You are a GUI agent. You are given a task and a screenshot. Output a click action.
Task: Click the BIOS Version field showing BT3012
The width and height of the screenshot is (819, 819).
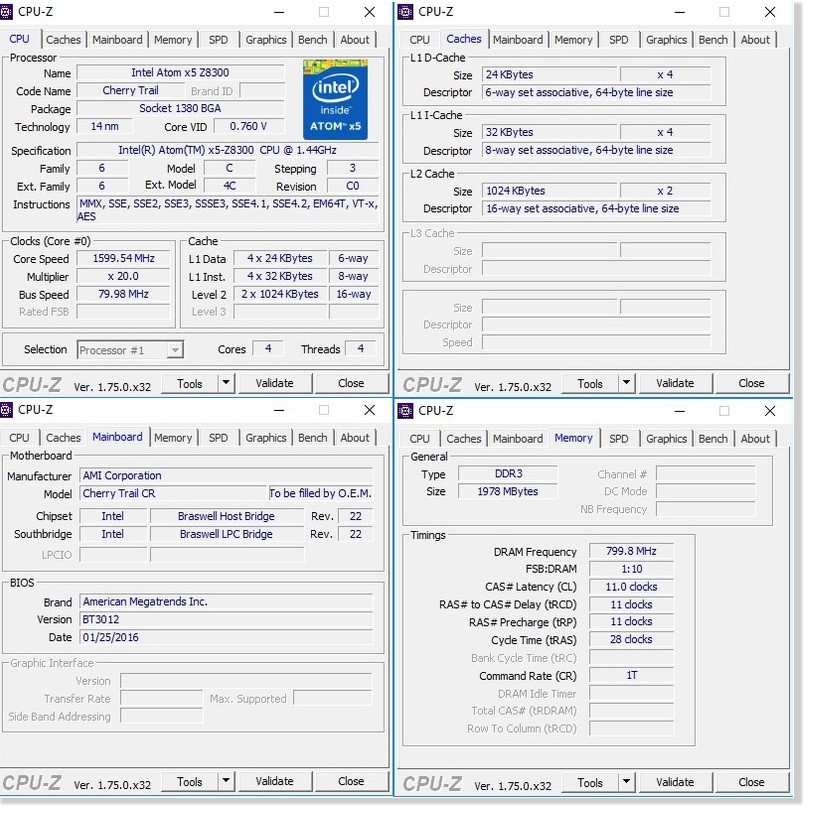(226, 619)
